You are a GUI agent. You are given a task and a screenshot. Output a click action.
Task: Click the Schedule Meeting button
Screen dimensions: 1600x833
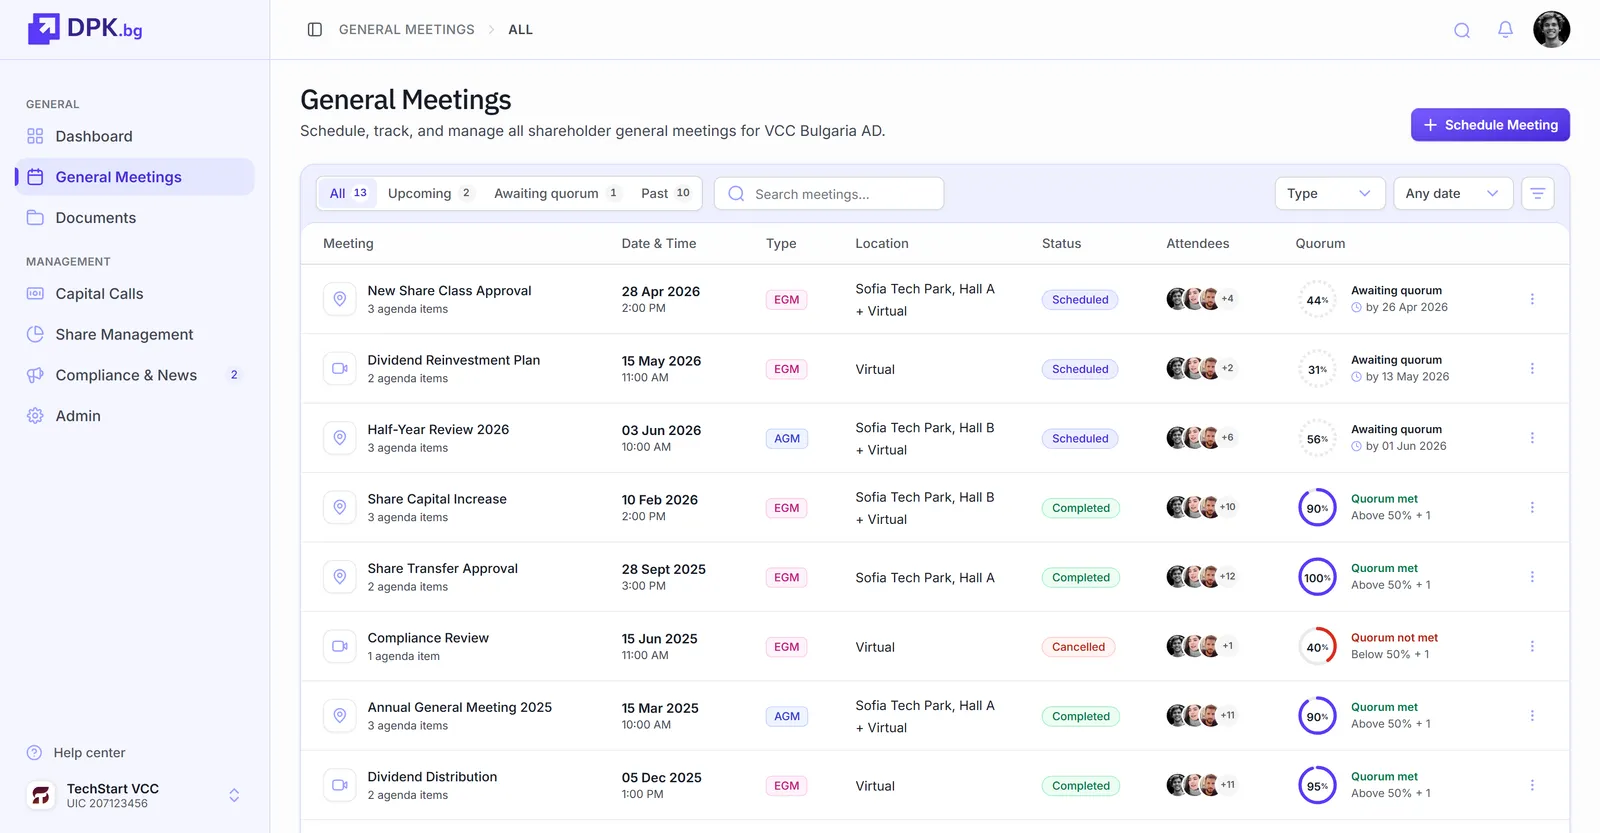click(1490, 125)
